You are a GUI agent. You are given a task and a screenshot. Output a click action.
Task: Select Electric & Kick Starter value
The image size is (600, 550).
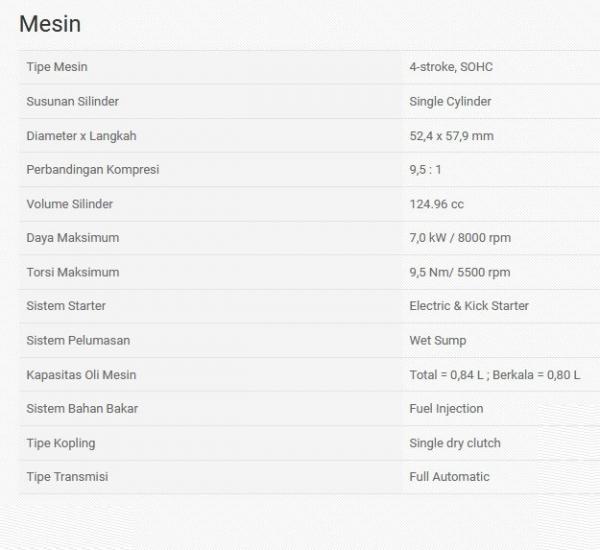(x=469, y=306)
